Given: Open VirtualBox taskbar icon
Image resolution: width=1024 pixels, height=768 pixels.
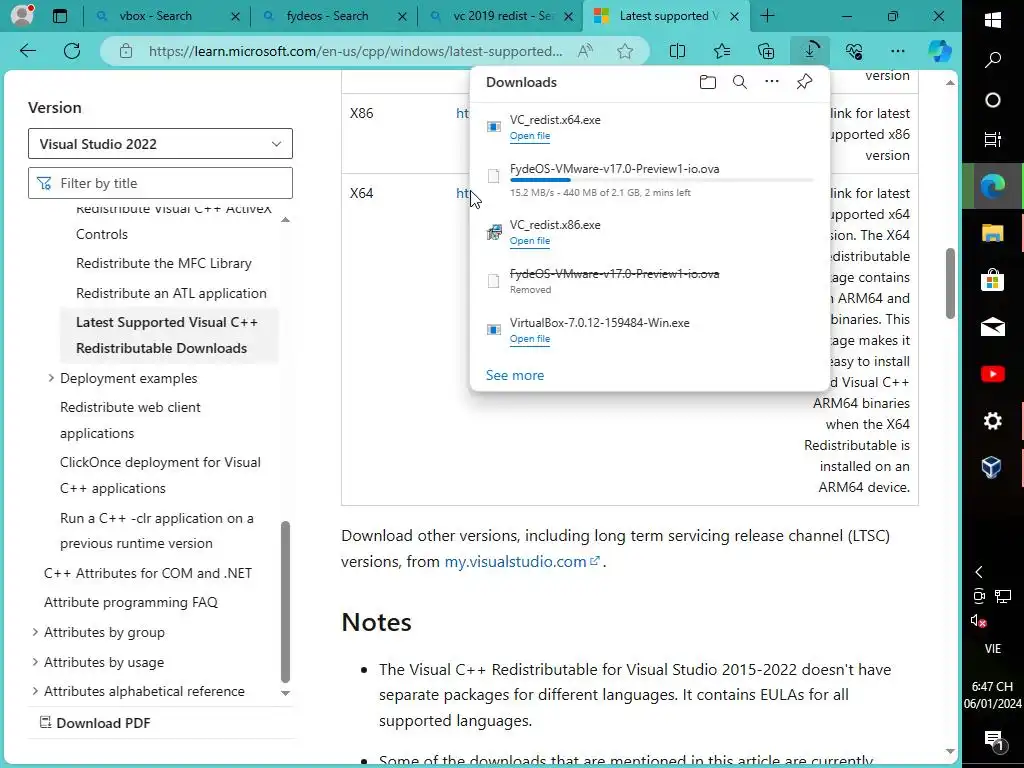Looking at the screenshot, I should (993, 468).
